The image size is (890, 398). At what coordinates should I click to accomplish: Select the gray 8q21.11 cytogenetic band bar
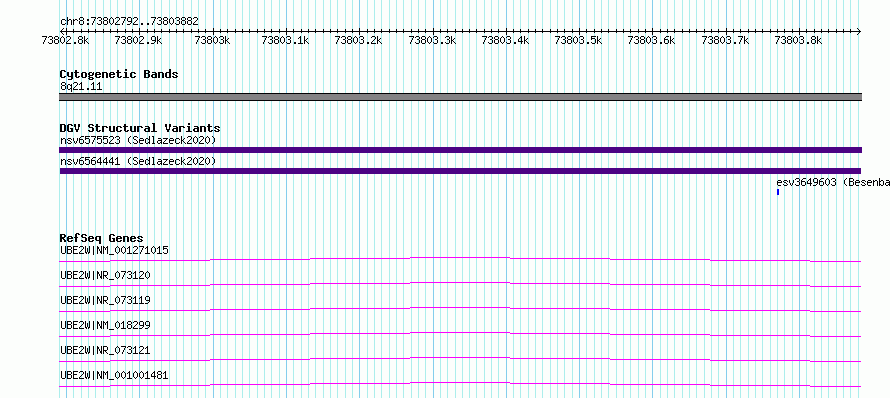pos(460,97)
